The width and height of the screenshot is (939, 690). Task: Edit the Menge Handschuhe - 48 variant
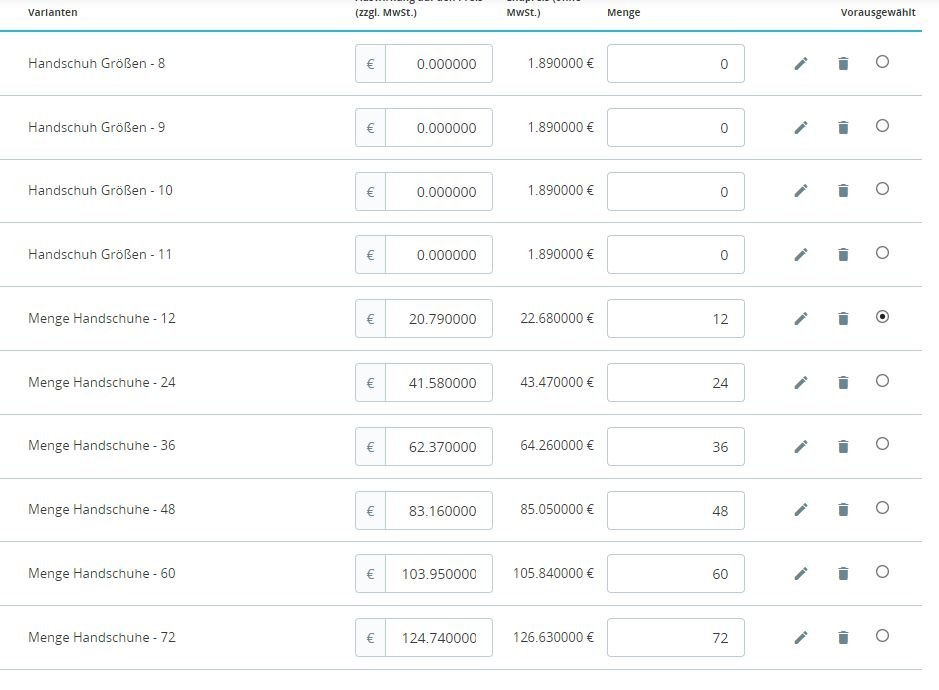(x=801, y=510)
